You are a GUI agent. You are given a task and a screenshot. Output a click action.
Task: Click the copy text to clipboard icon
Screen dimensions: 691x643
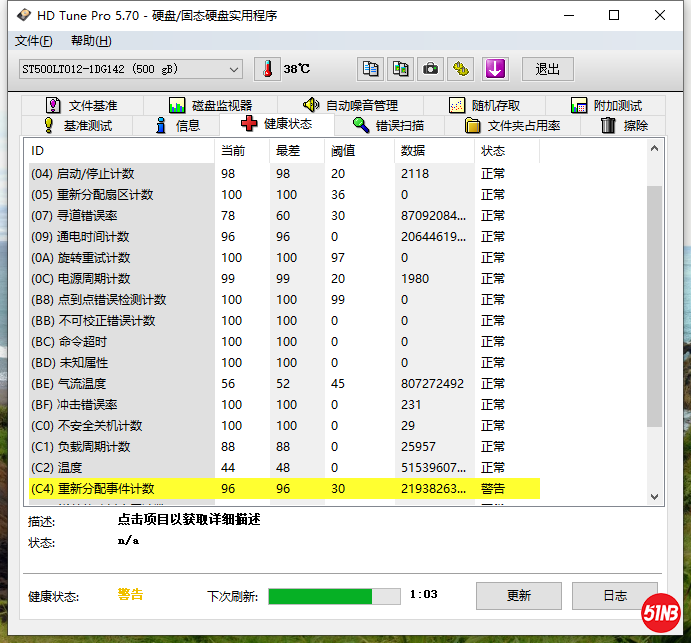pos(371,69)
